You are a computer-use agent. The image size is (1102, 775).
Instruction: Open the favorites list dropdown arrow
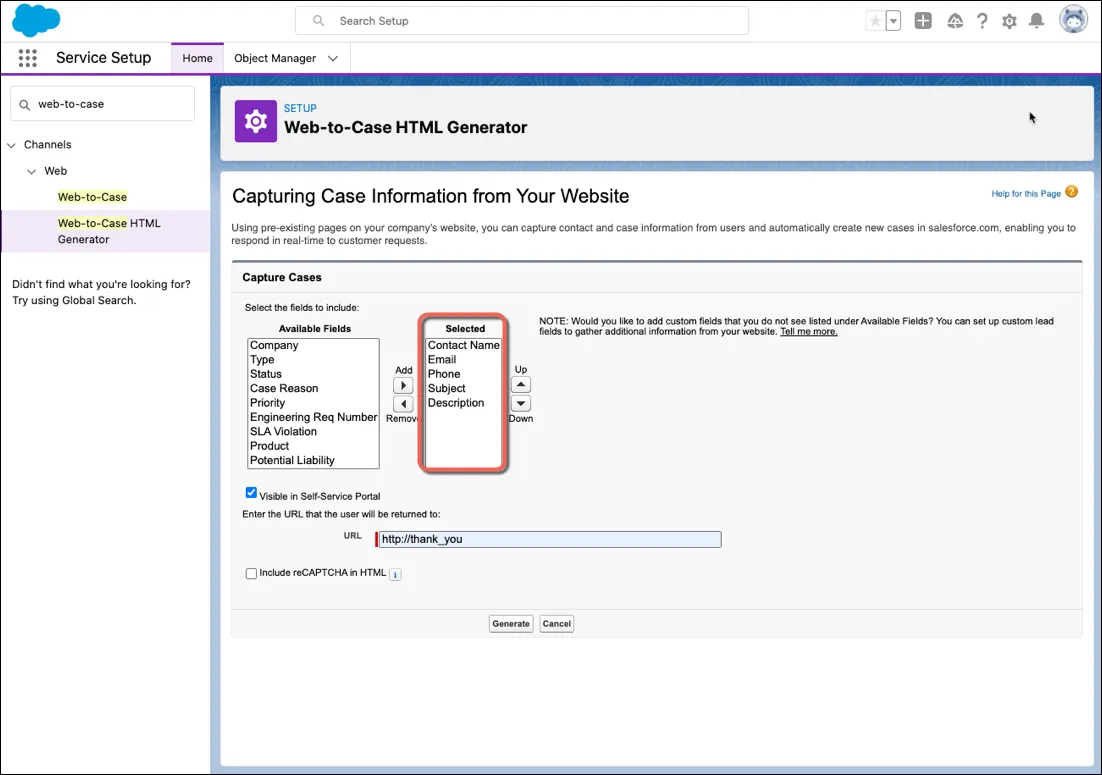pos(893,21)
